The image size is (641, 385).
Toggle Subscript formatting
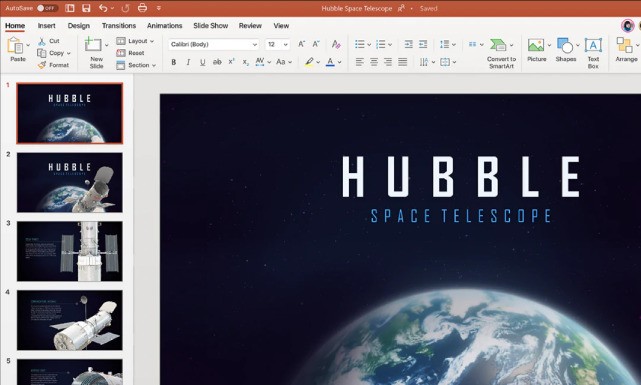(x=245, y=62)
